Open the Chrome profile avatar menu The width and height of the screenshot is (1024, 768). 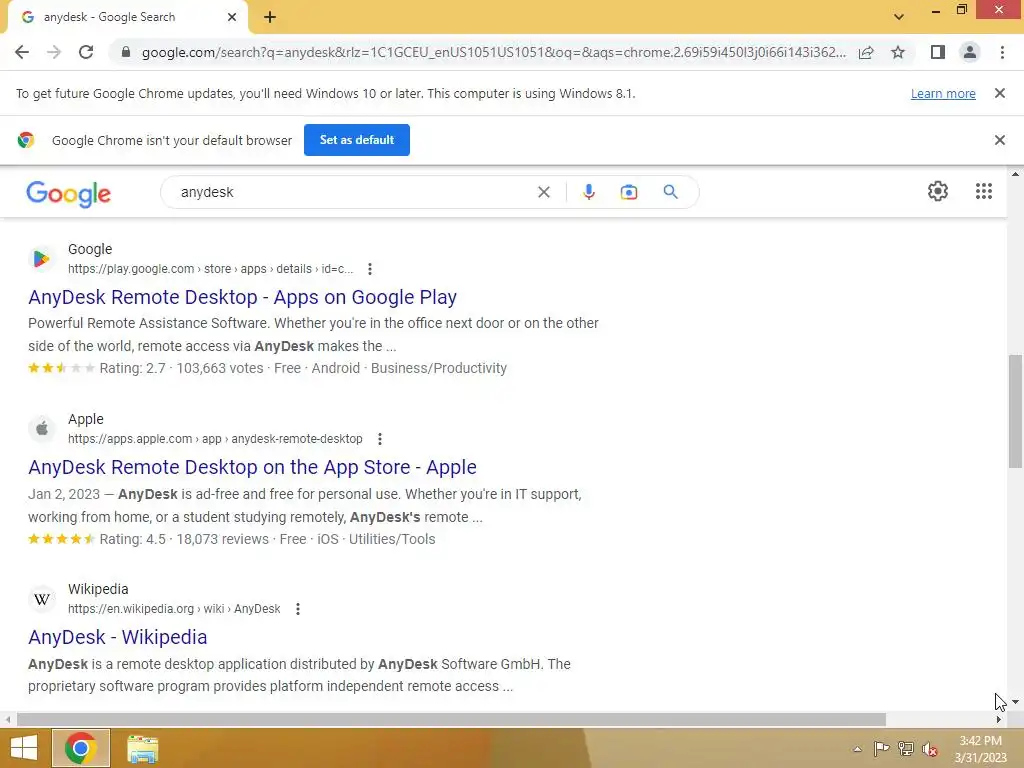point(970,52)
